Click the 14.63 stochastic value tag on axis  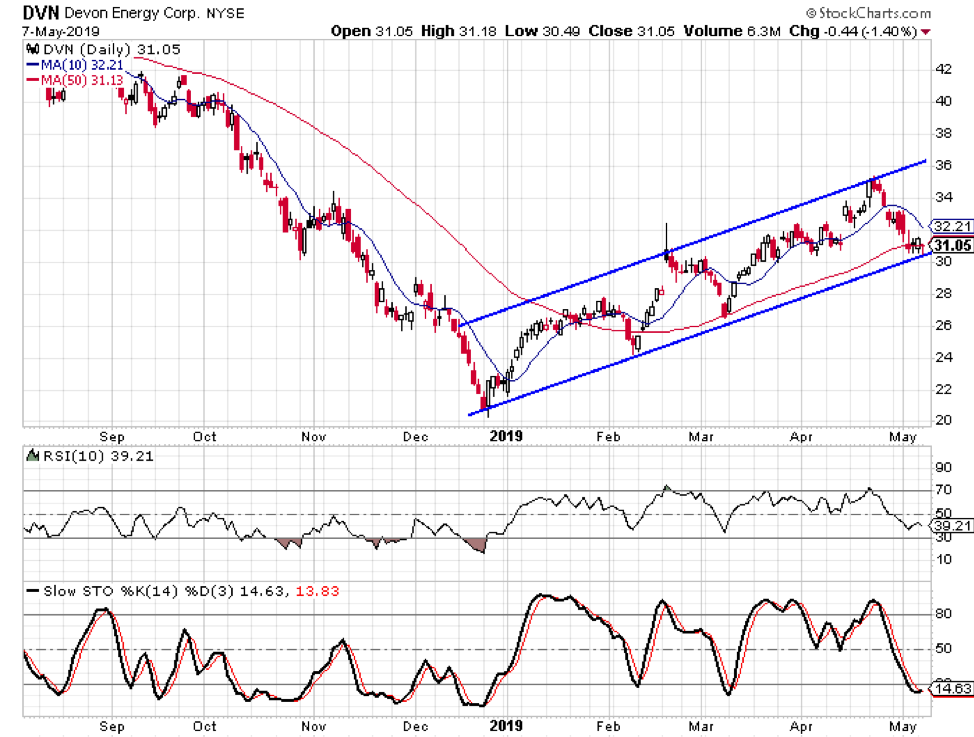952,689
